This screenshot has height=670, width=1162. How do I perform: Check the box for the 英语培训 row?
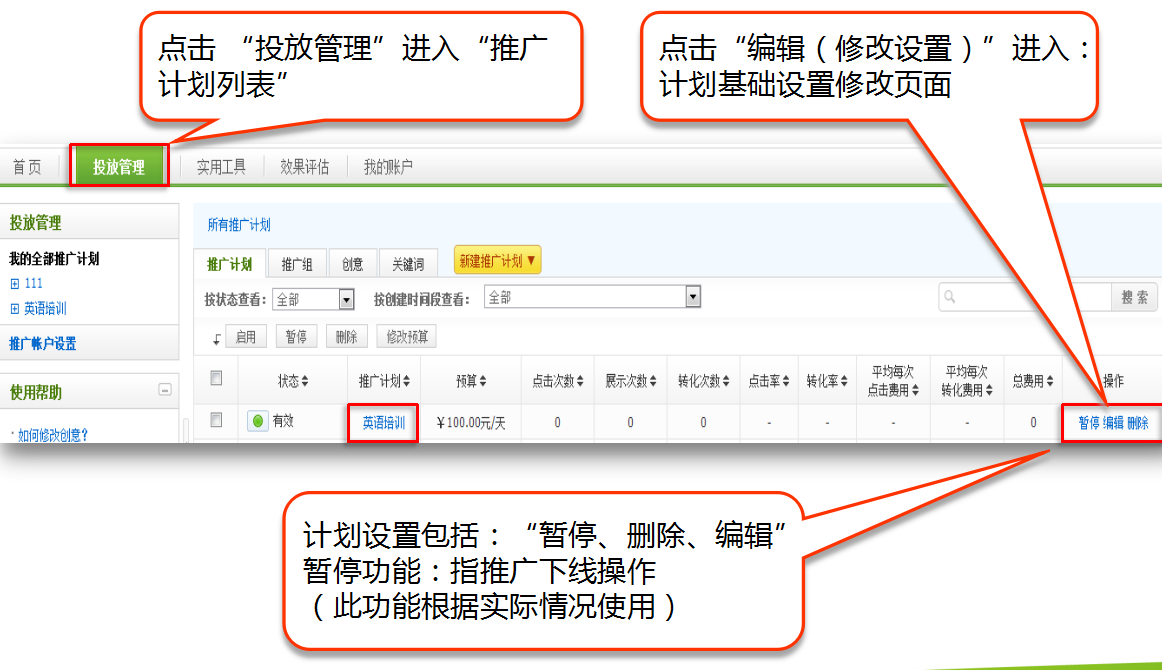(215, 421)
